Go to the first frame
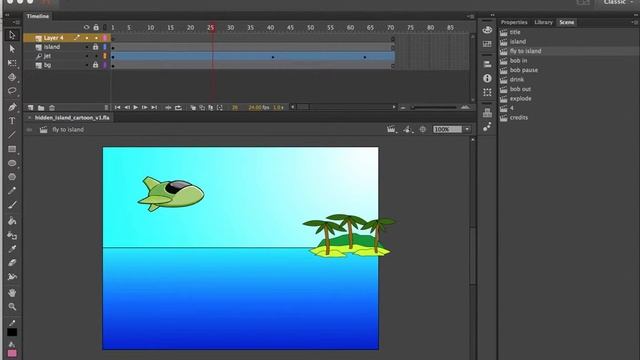 click(118, 108)
